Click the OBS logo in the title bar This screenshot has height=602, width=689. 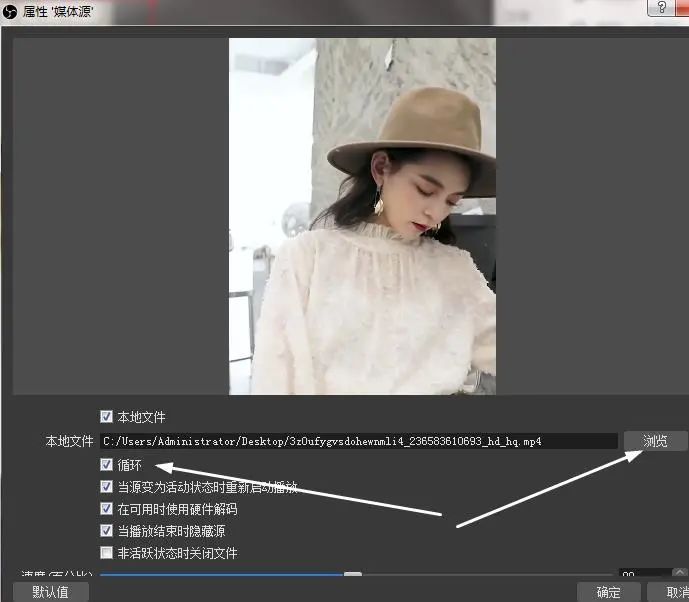pos(10,10)
